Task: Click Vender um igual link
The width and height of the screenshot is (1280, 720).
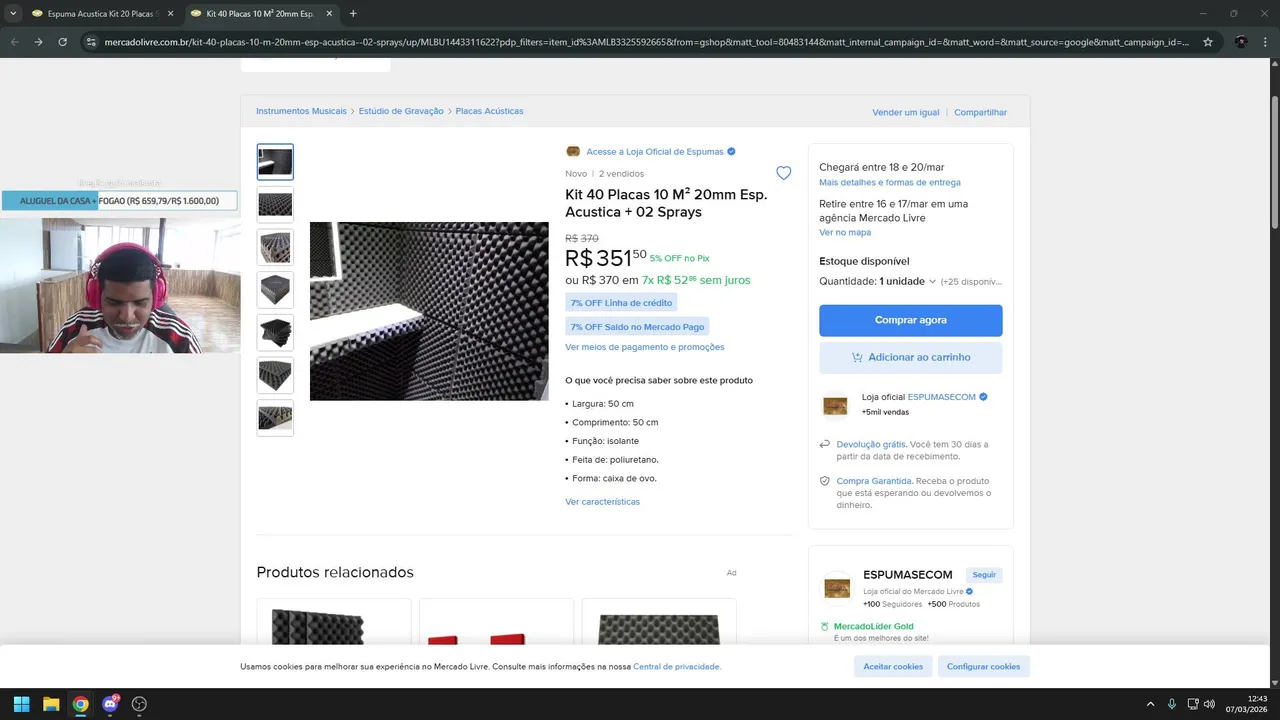Action: tap(905, 112)
